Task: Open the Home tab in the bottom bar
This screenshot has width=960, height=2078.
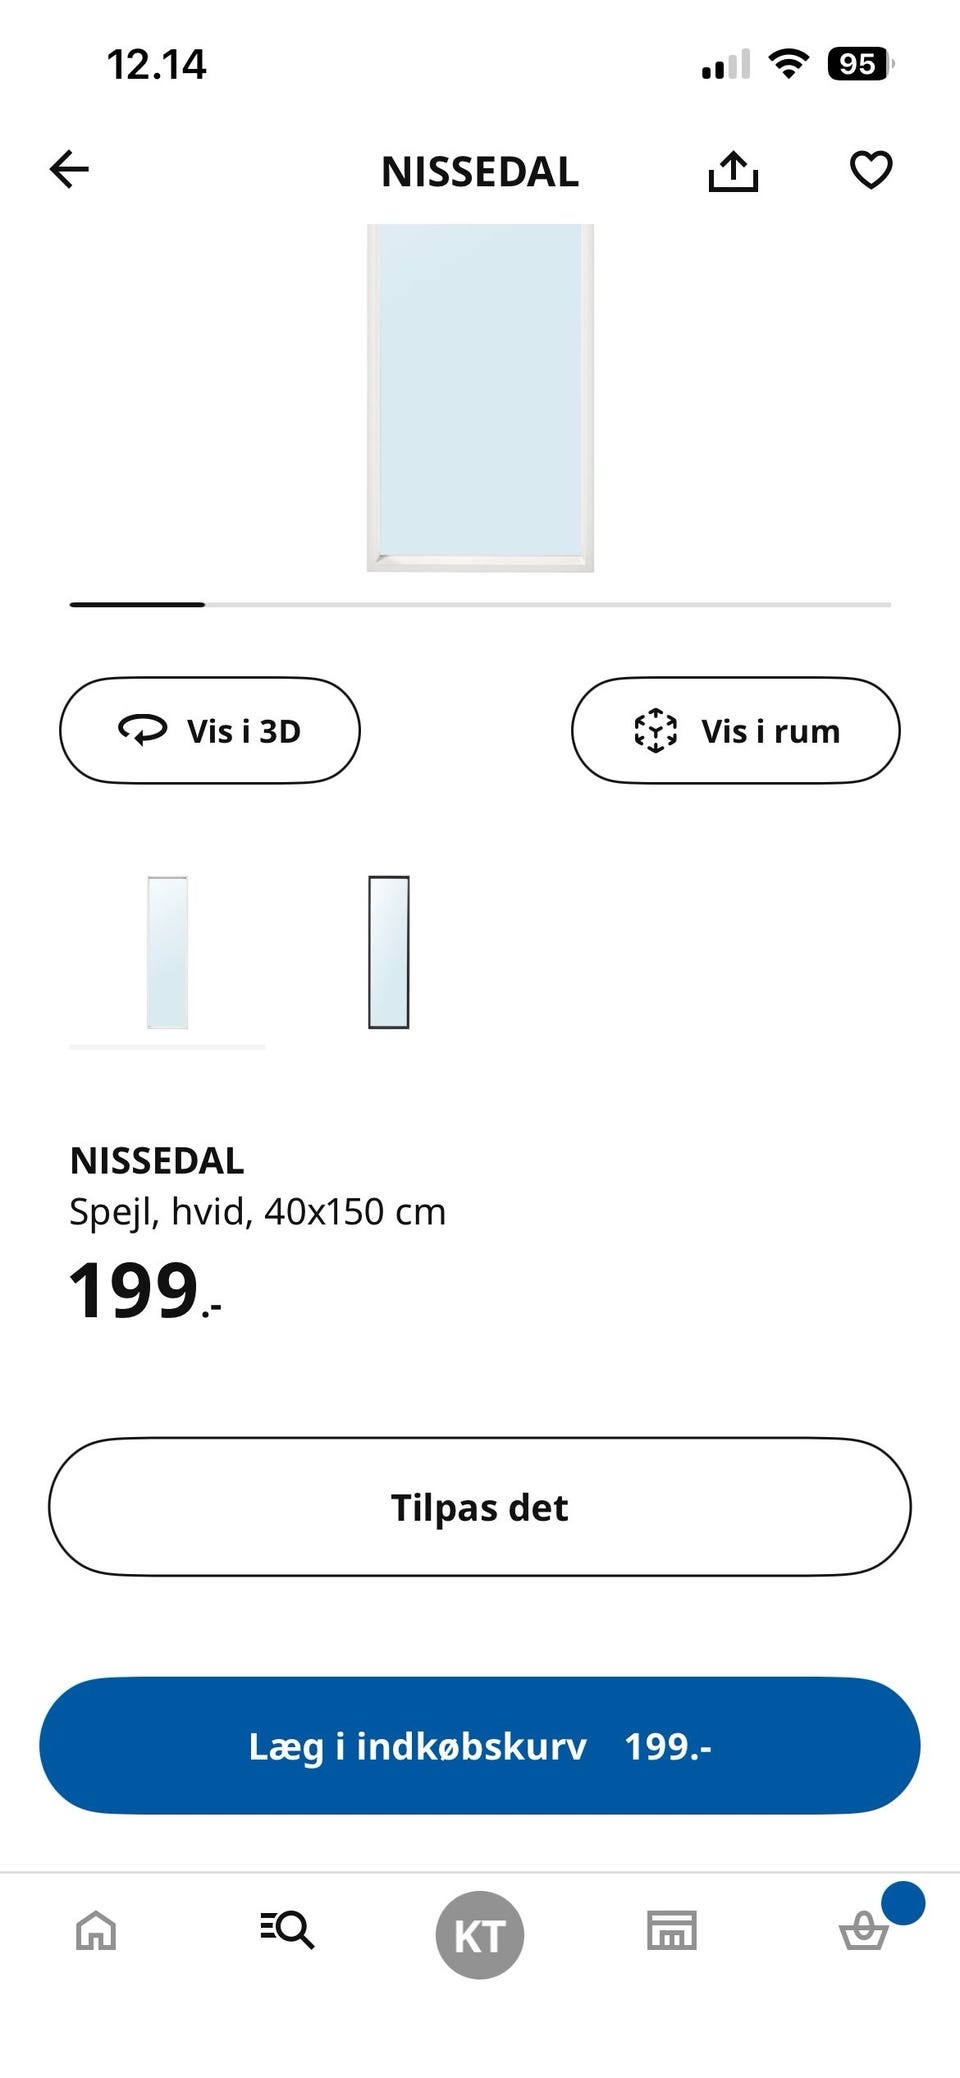Action: [96, 1930]
